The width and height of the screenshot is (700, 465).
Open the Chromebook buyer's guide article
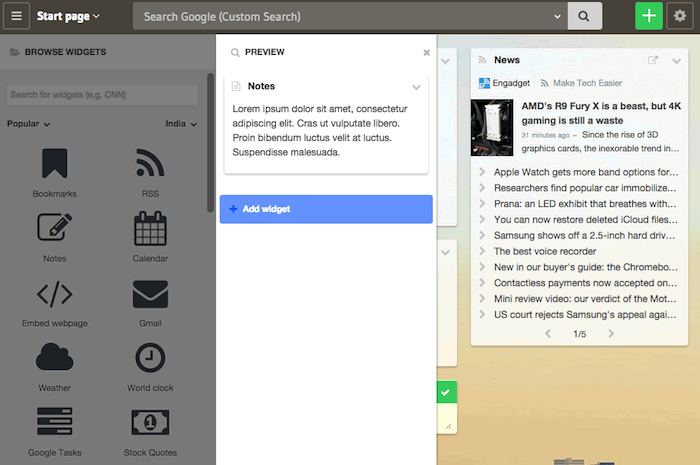(586, 267)
